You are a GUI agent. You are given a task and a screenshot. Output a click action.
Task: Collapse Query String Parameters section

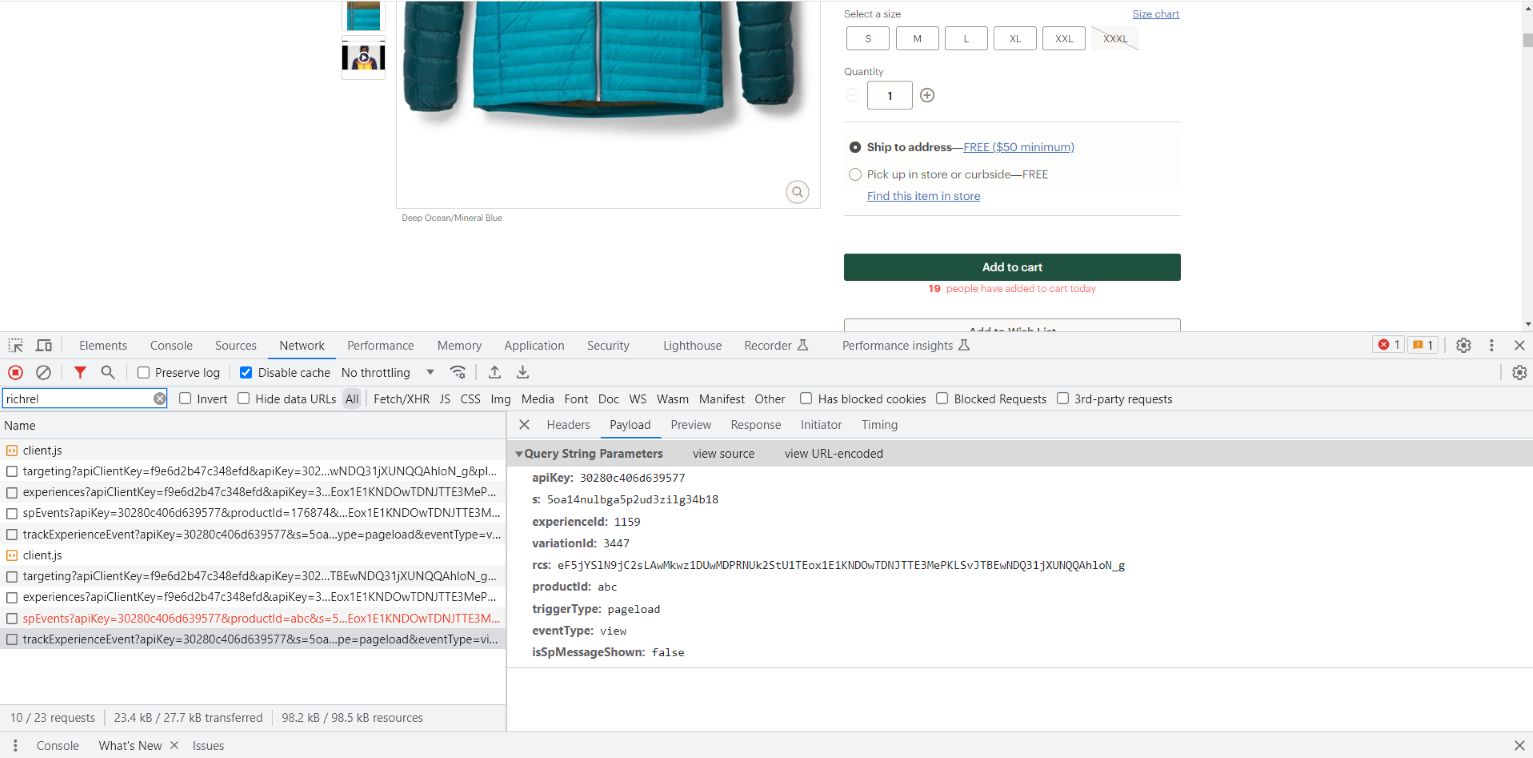[519, 454]
